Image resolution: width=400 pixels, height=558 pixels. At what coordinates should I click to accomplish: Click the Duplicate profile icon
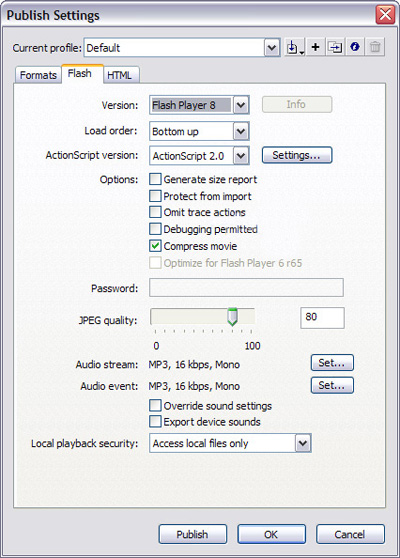tap(335, 47)
